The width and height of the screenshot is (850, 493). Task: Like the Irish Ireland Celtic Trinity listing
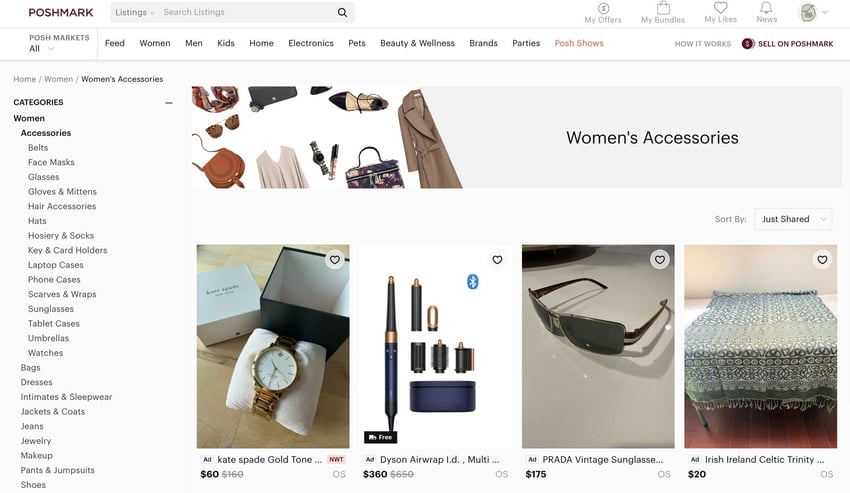822,260
